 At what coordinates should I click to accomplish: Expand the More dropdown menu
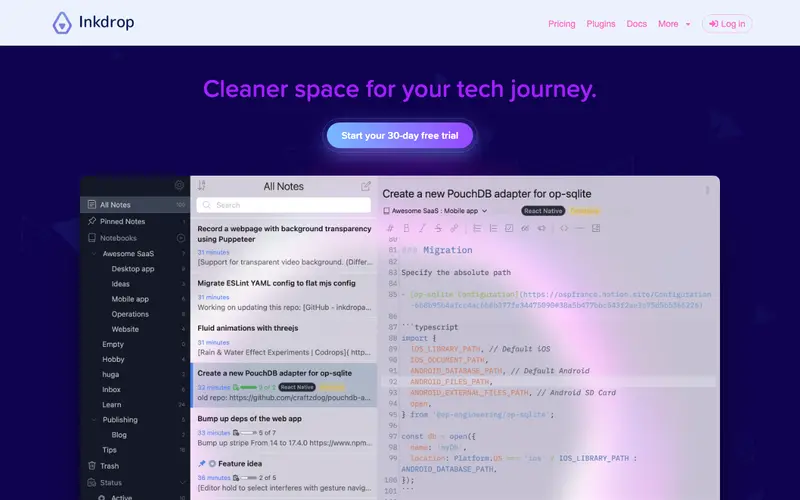674,24
